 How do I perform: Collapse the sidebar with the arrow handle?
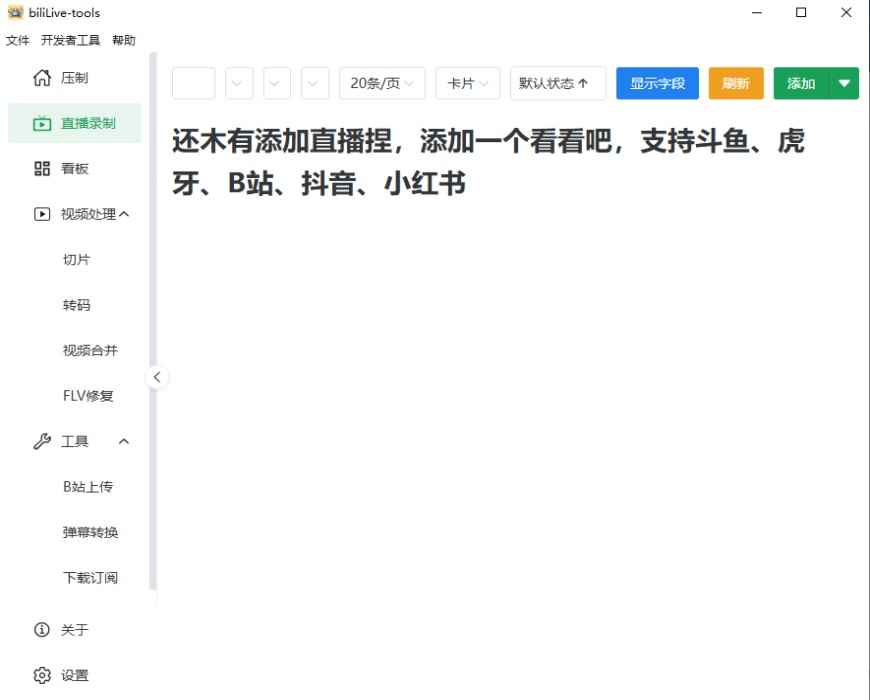157,377
